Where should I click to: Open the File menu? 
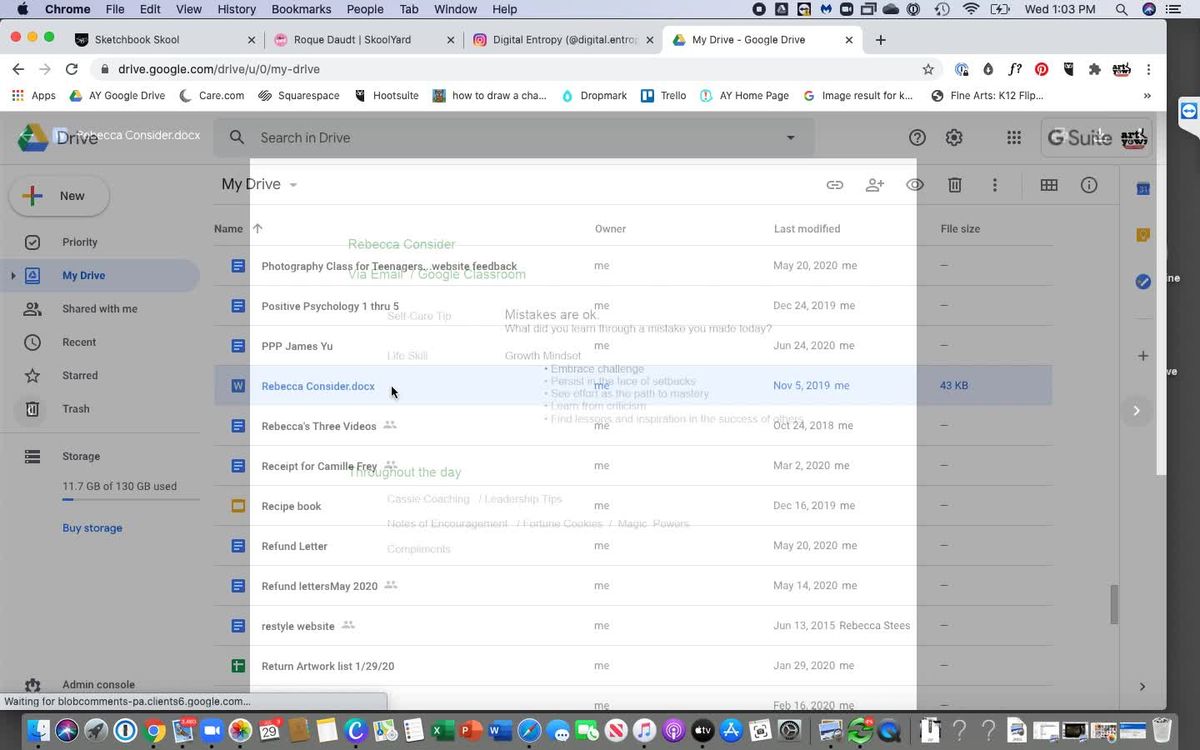tap(115, 9)
